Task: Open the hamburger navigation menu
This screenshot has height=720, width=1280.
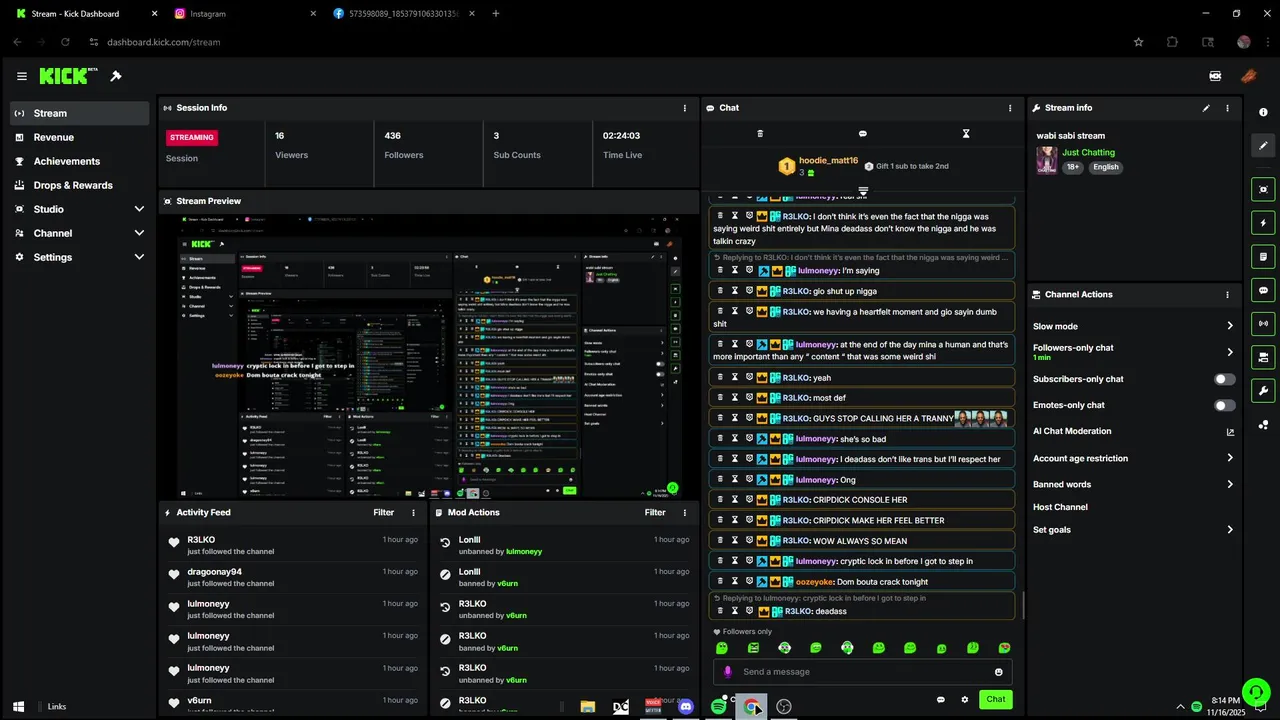Action: click(x=22, y=76)
